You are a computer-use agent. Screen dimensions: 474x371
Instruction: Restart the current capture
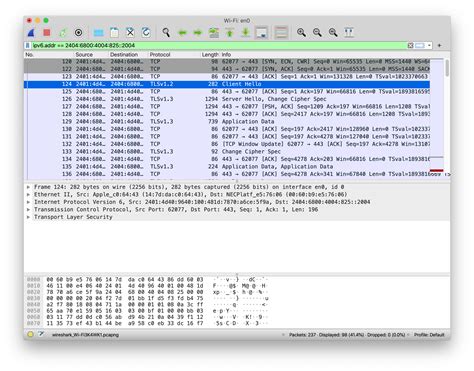pyautogui.click(x=62, y=32)
